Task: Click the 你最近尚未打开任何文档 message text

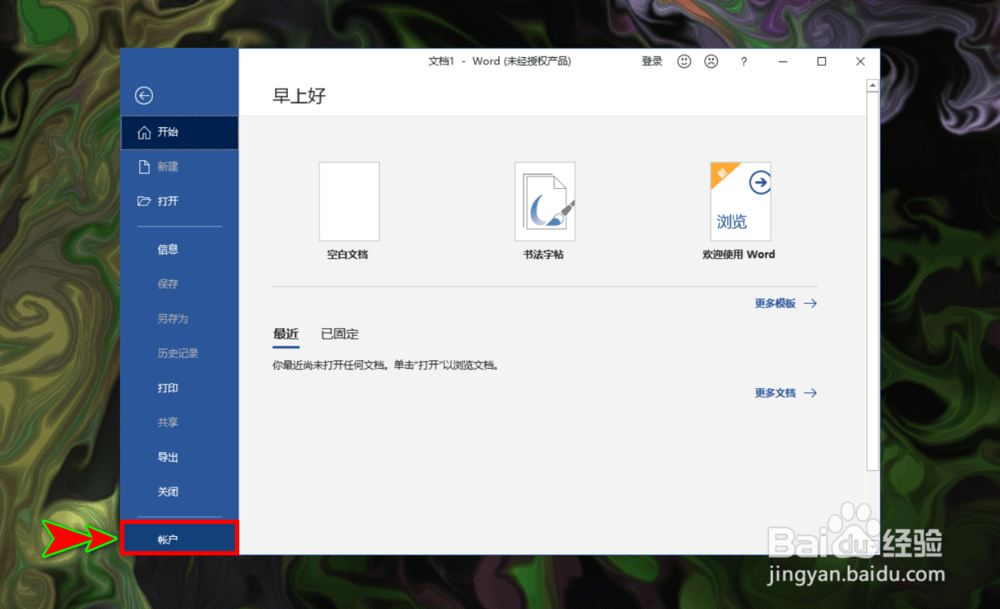Action: [386, 365]
